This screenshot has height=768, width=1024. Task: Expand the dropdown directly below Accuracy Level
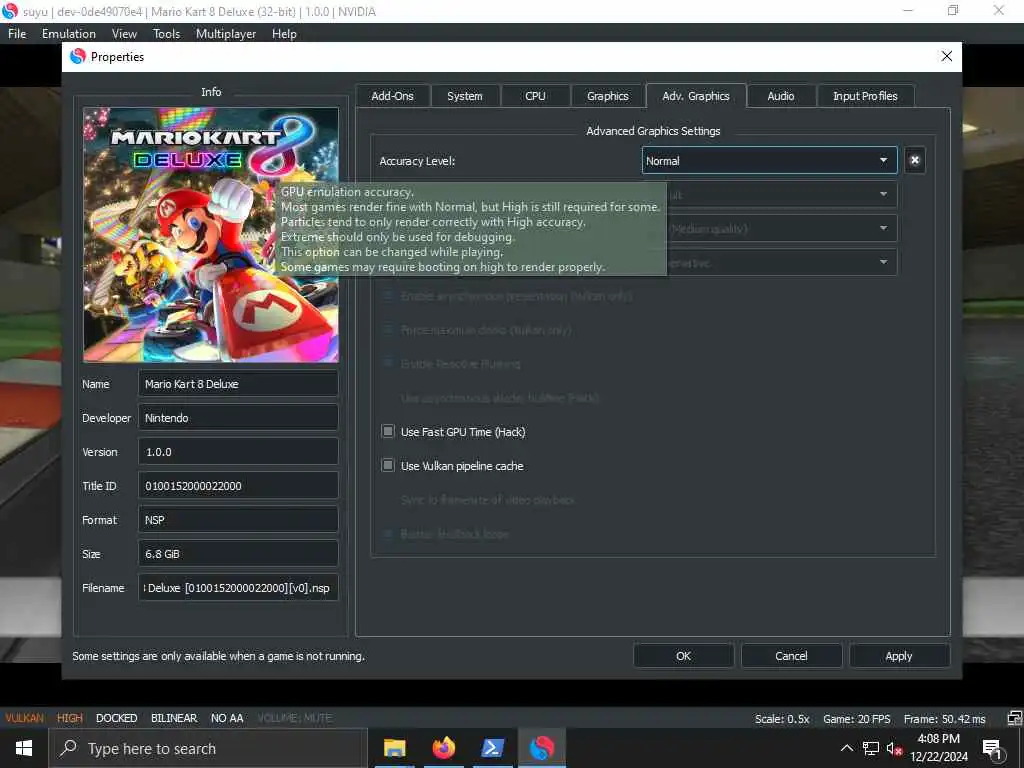pyautogui.click(x=782, y=195)
